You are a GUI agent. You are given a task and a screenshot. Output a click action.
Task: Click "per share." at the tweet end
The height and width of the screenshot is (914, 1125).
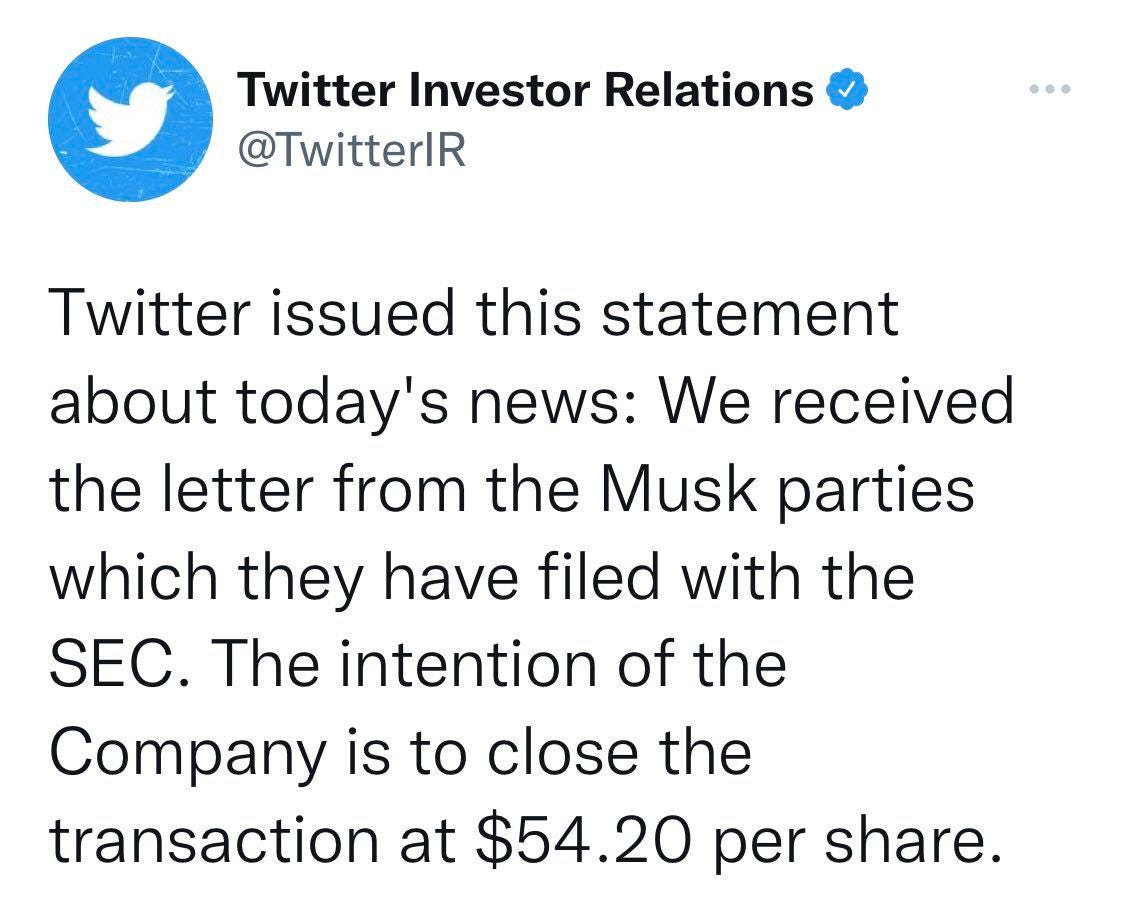pyautogui.click(x=857, y=842)
